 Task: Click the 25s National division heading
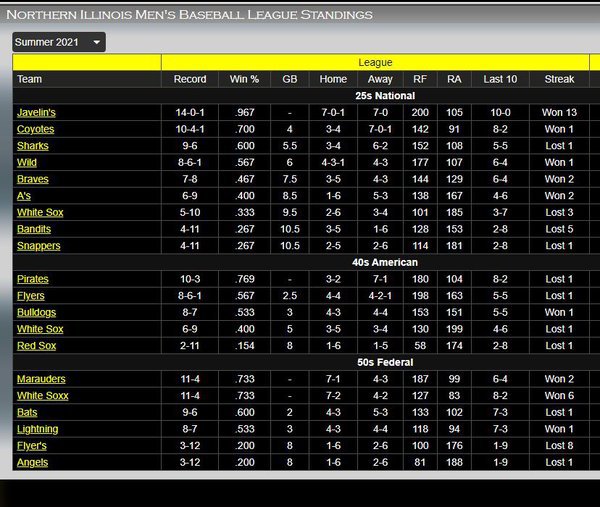tap(385, 96)
